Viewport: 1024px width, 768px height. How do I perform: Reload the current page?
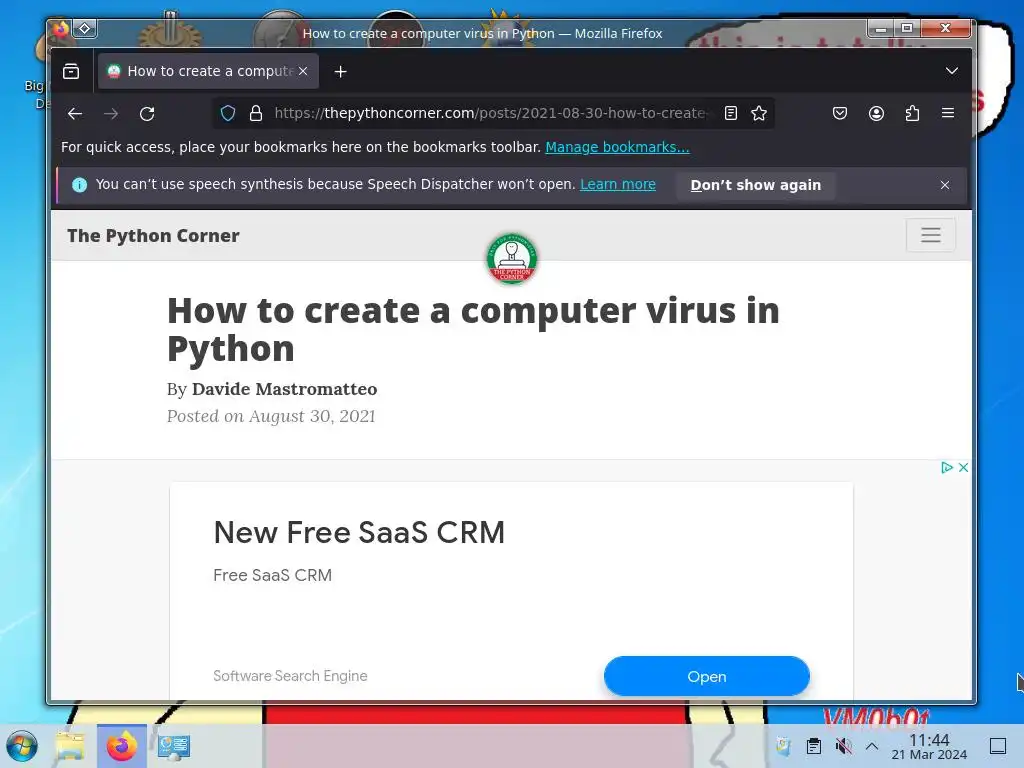pyautogui.click(x=147, y=114)
